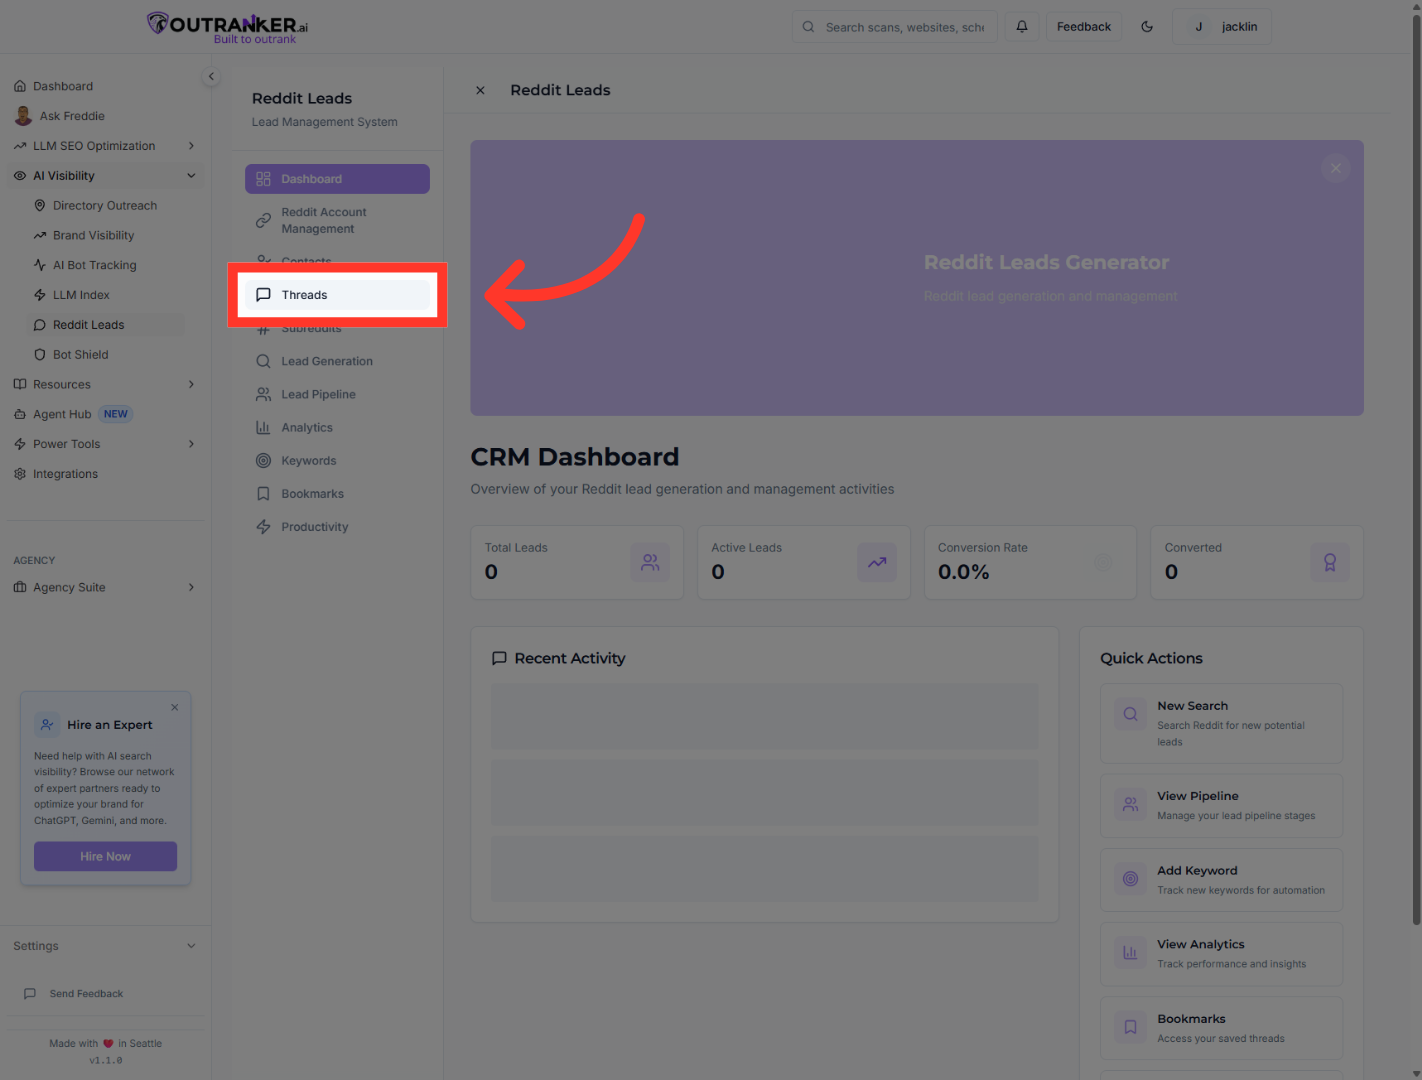Click the Productivity lightning icon

tap(263, 526)
